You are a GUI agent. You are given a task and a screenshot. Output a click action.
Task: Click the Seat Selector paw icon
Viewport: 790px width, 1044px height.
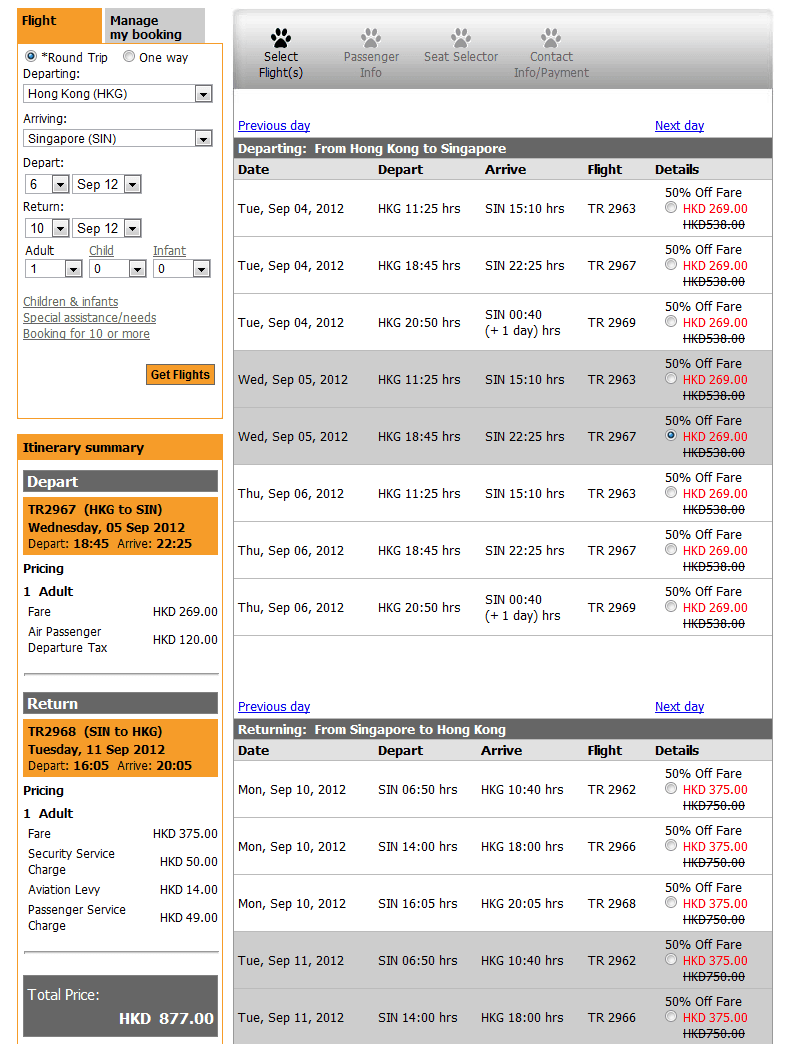[461, 38]
